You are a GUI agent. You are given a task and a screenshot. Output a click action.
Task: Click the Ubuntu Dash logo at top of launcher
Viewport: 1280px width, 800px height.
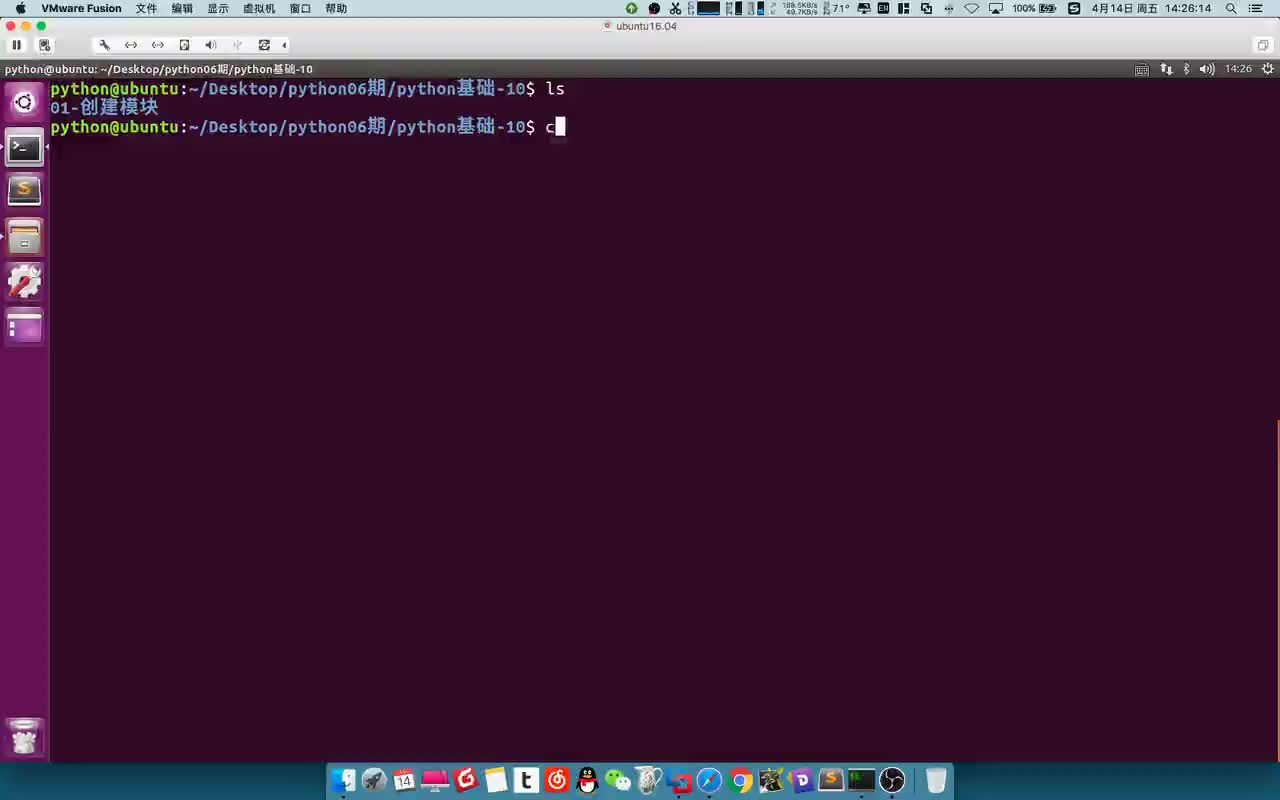pyautogui.click(x=24, y=101)
